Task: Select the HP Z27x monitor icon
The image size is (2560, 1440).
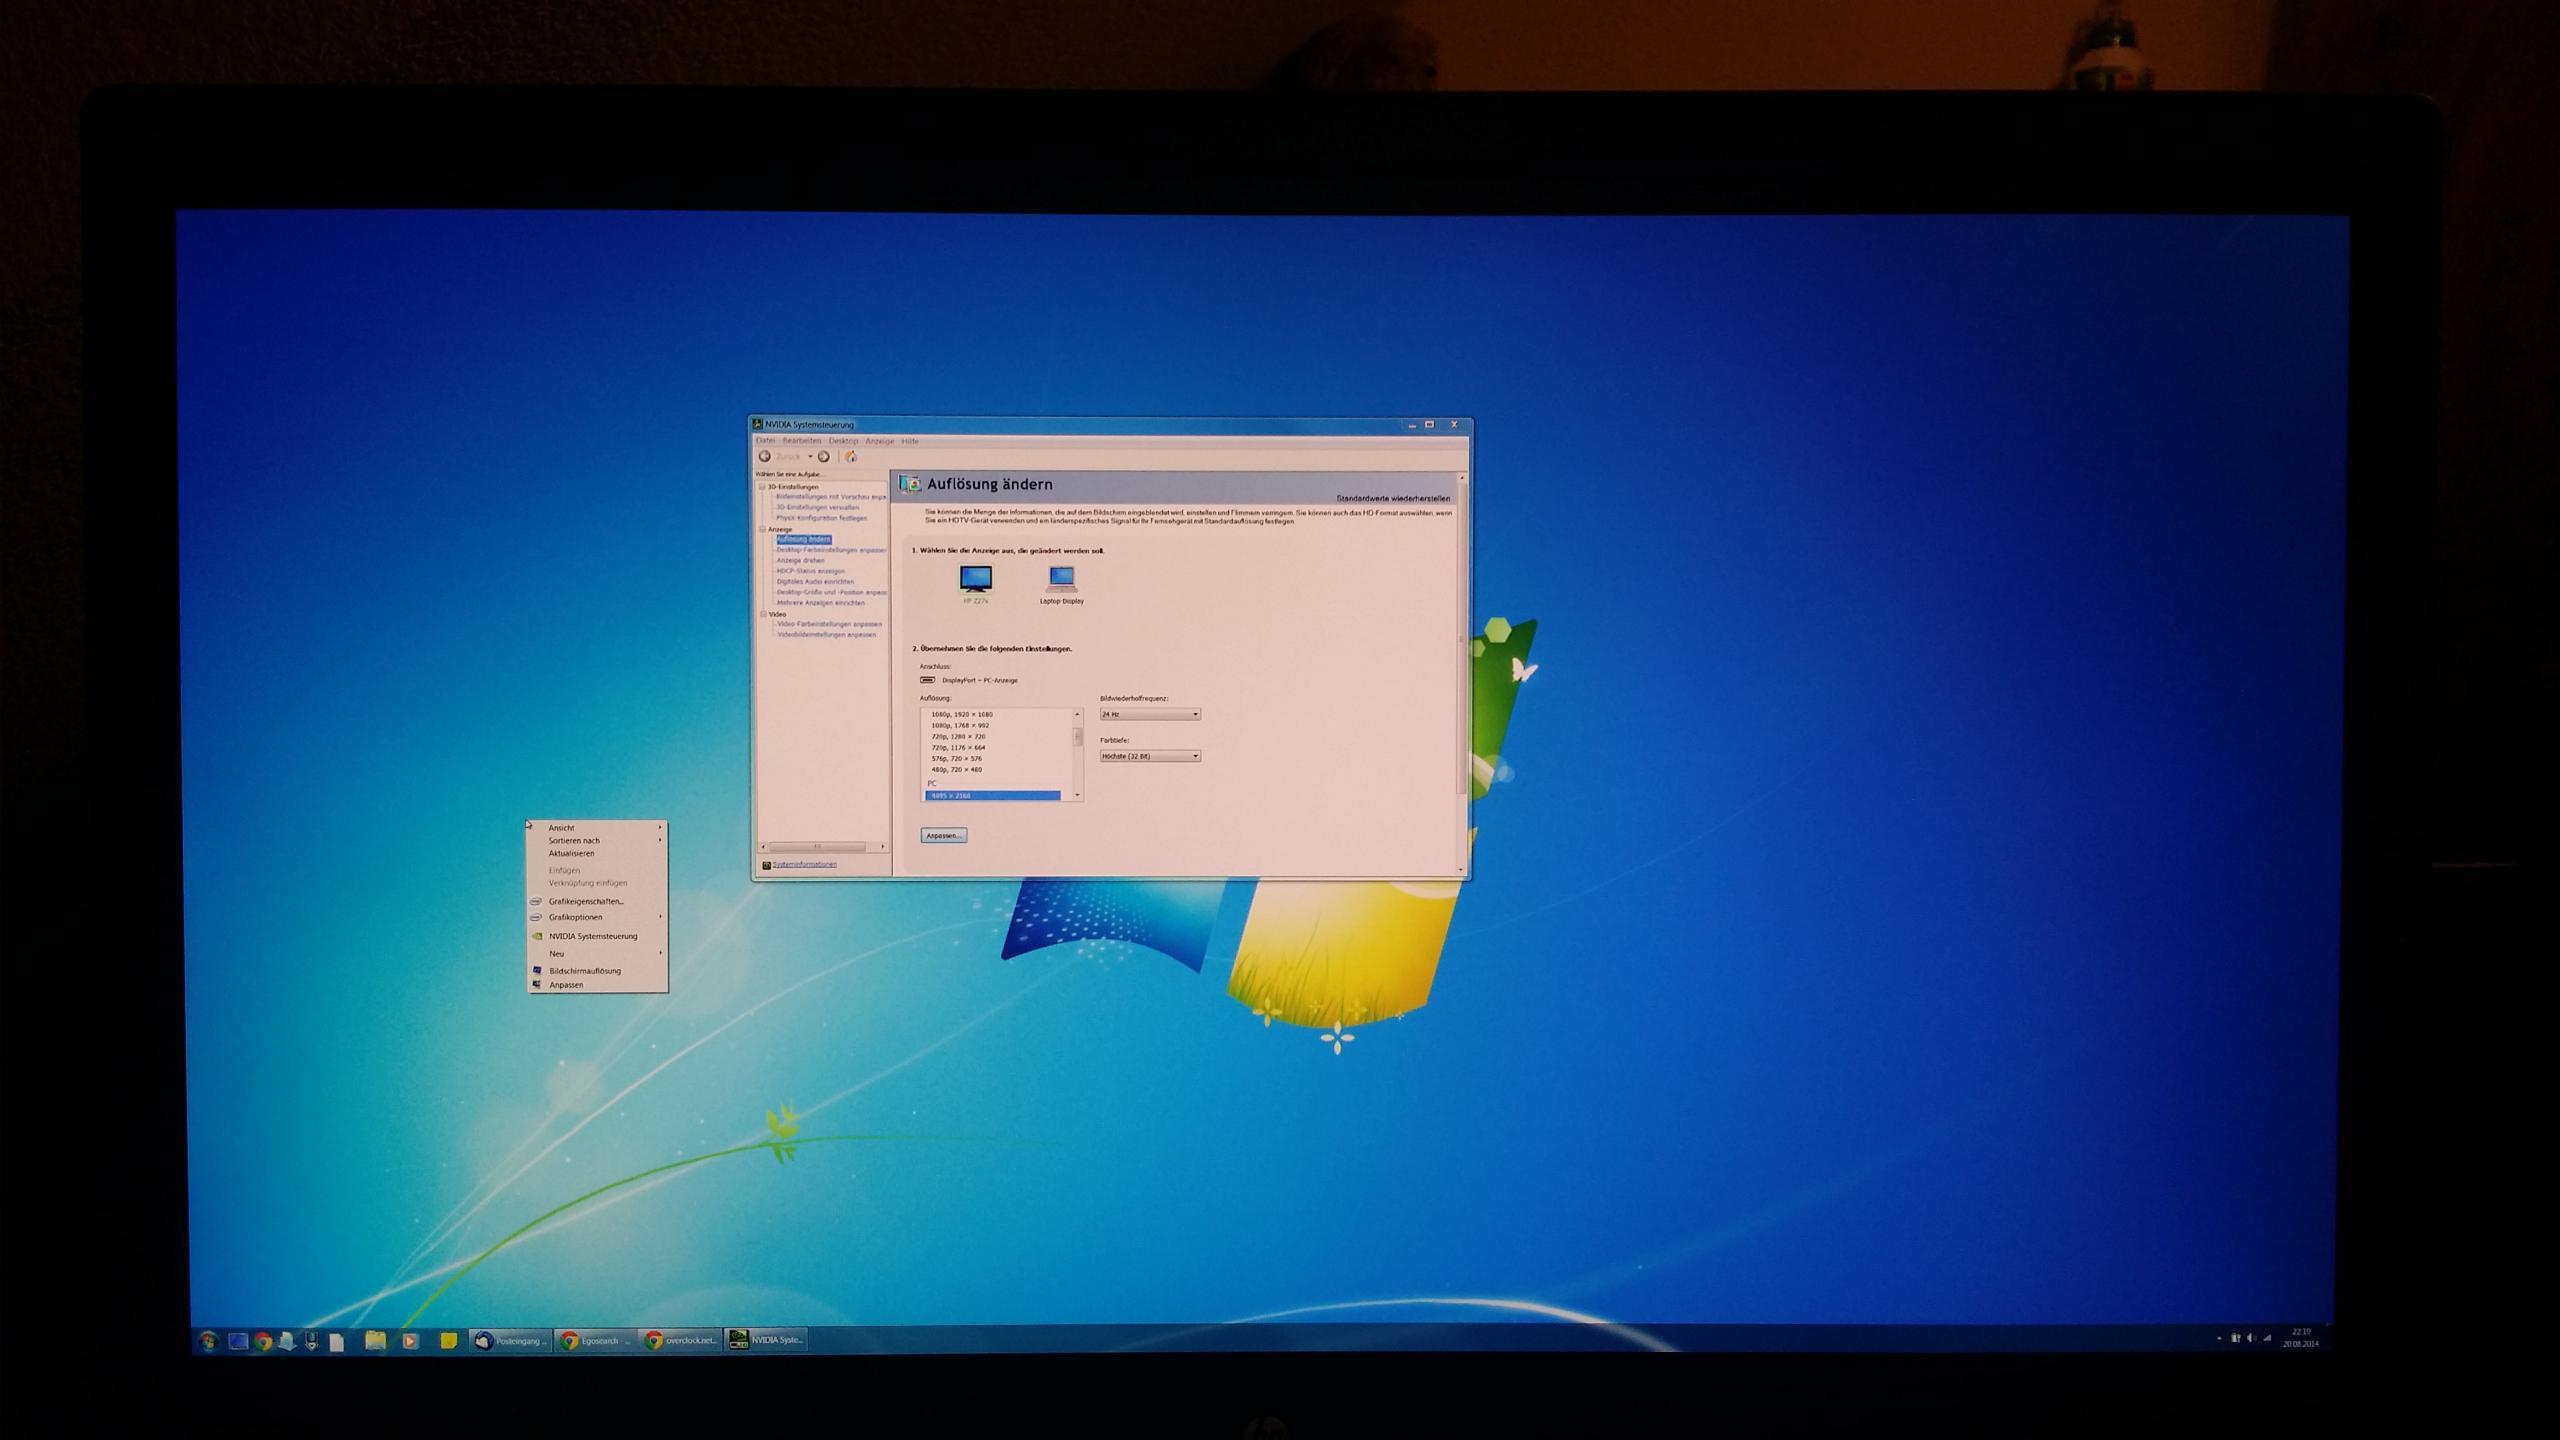Action: (975, 580)
